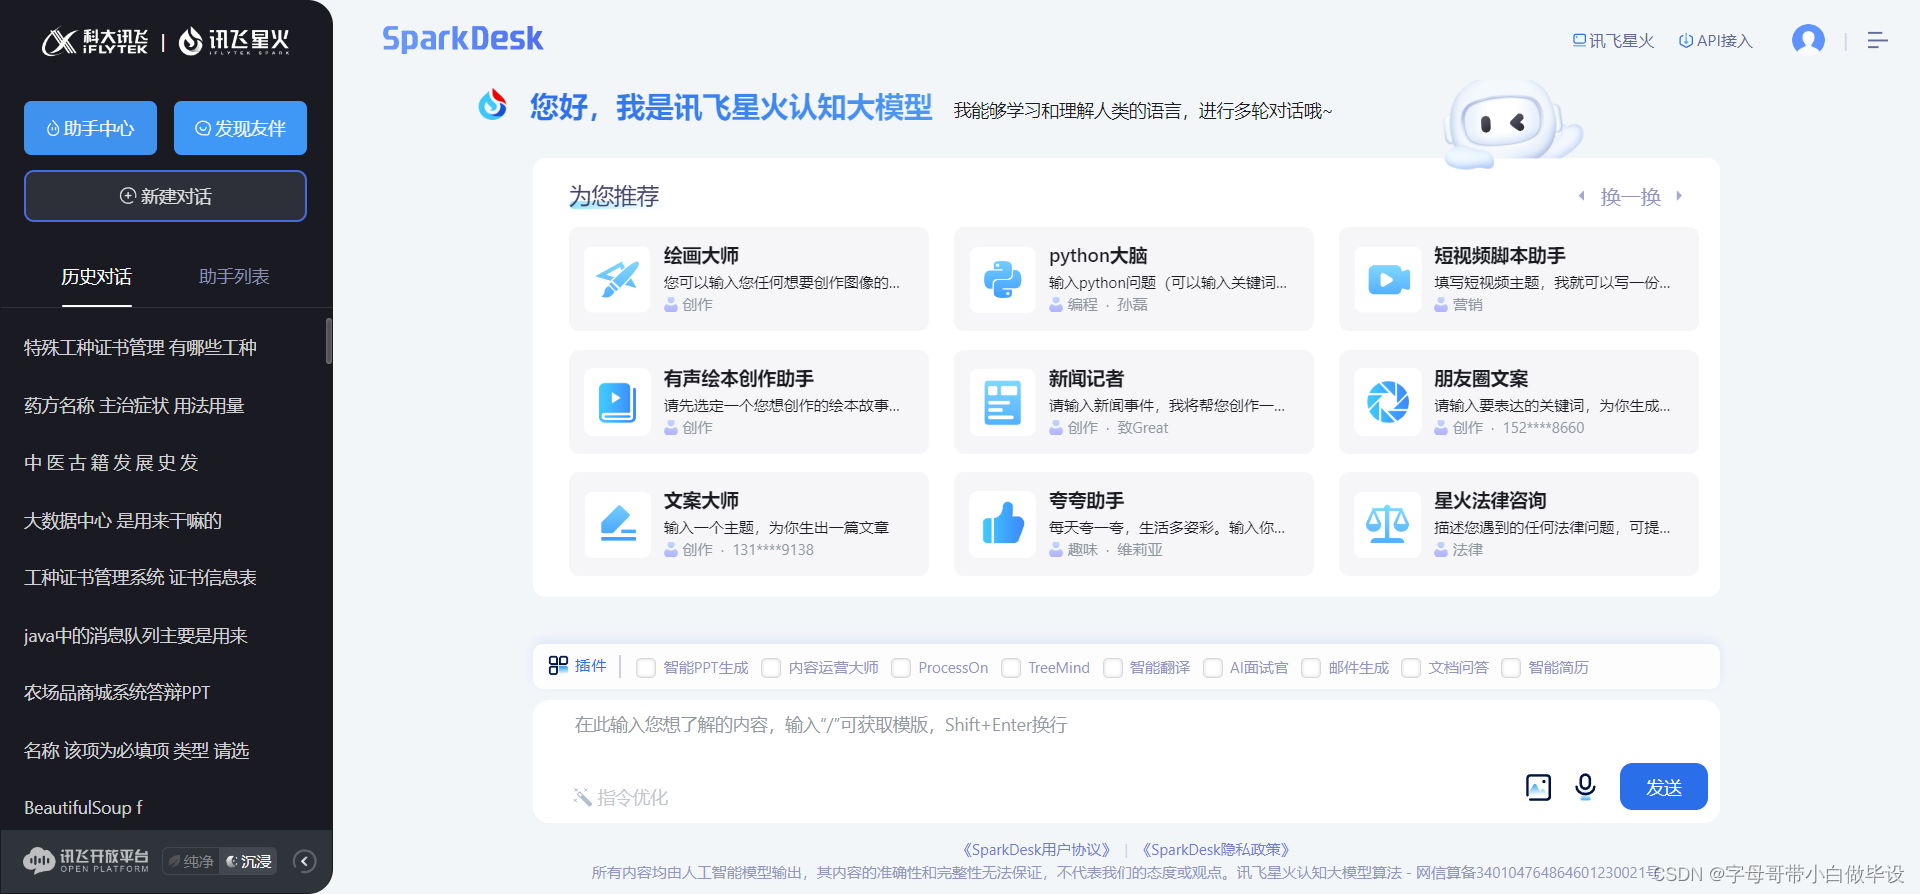This screenshot has width=1920, height=894.
Task: Toggle the ProcessOn plugin checkbox
Action: click(901, 668)
